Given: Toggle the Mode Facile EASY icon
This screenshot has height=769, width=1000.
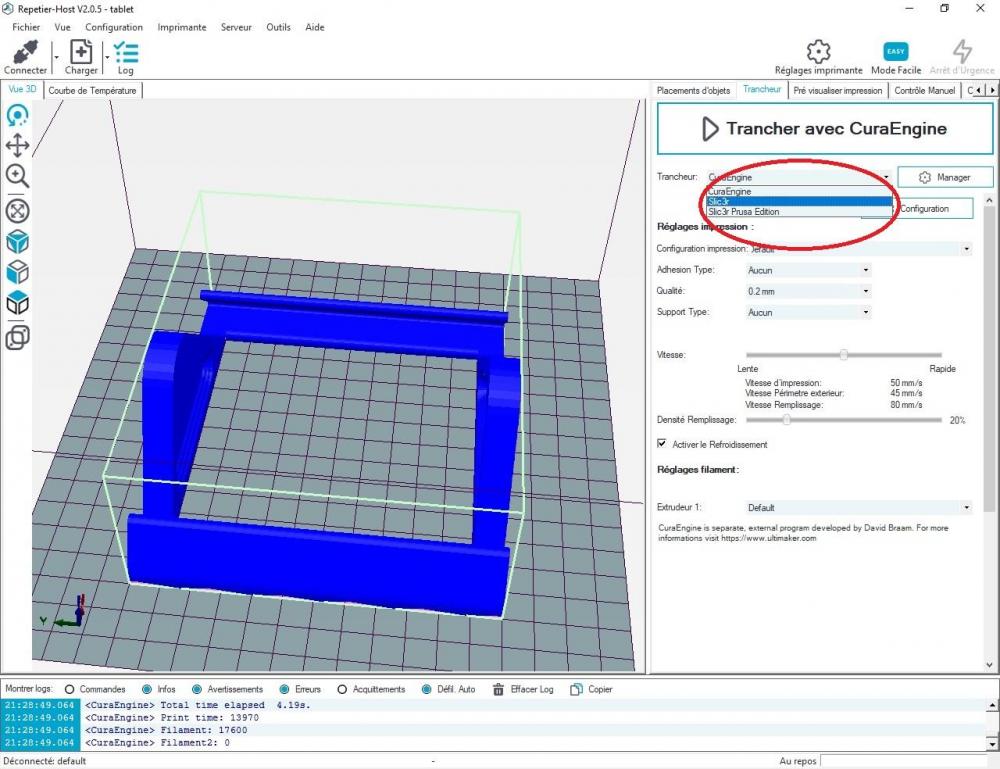Looking at the screenshot, I should click(895, 52).
